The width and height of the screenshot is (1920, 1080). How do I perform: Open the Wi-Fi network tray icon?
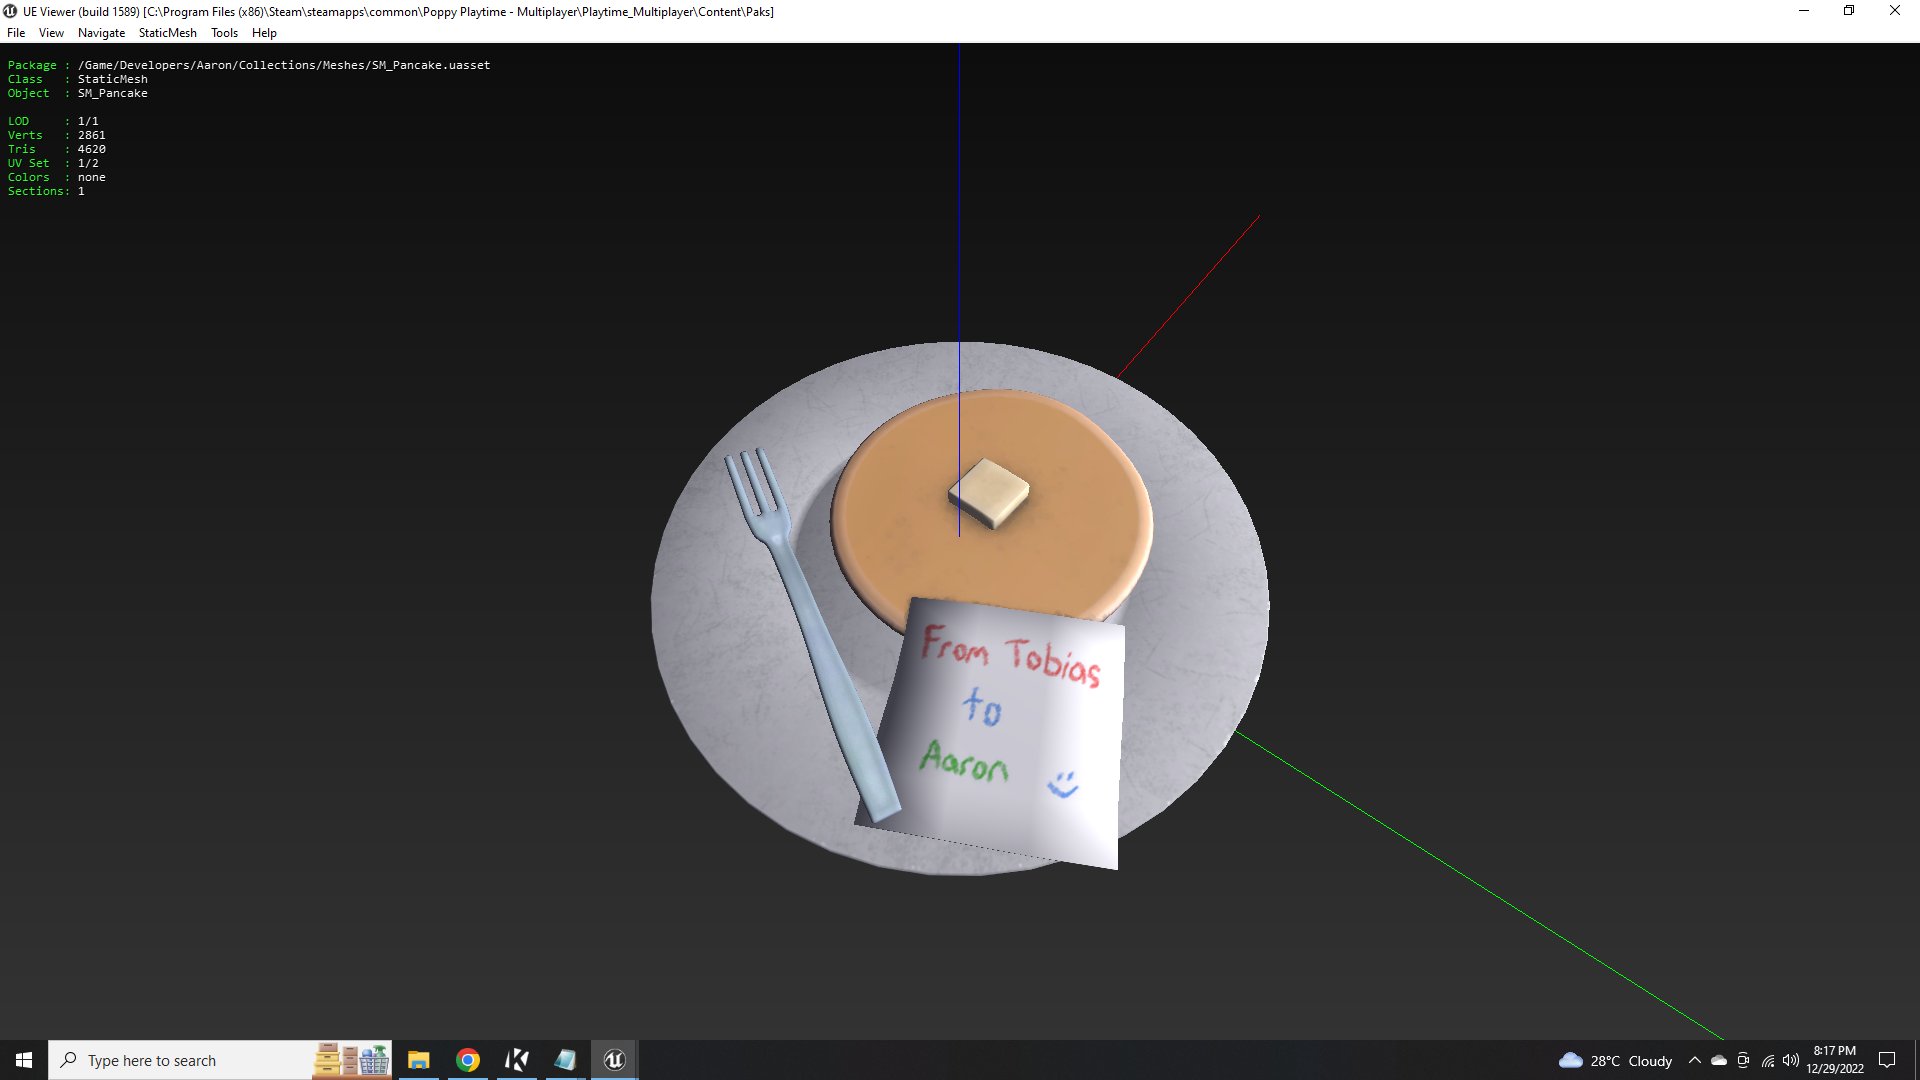[1768, 1060]
